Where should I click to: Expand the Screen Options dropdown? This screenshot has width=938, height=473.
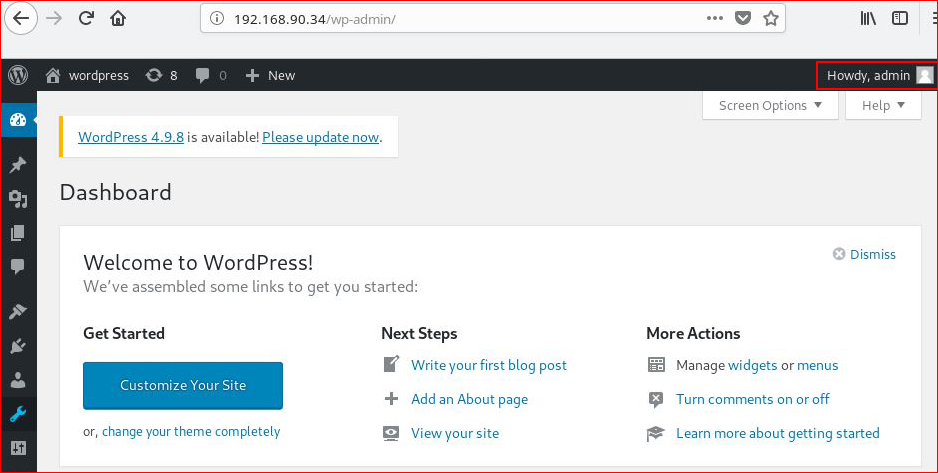[x=770, y=106]
